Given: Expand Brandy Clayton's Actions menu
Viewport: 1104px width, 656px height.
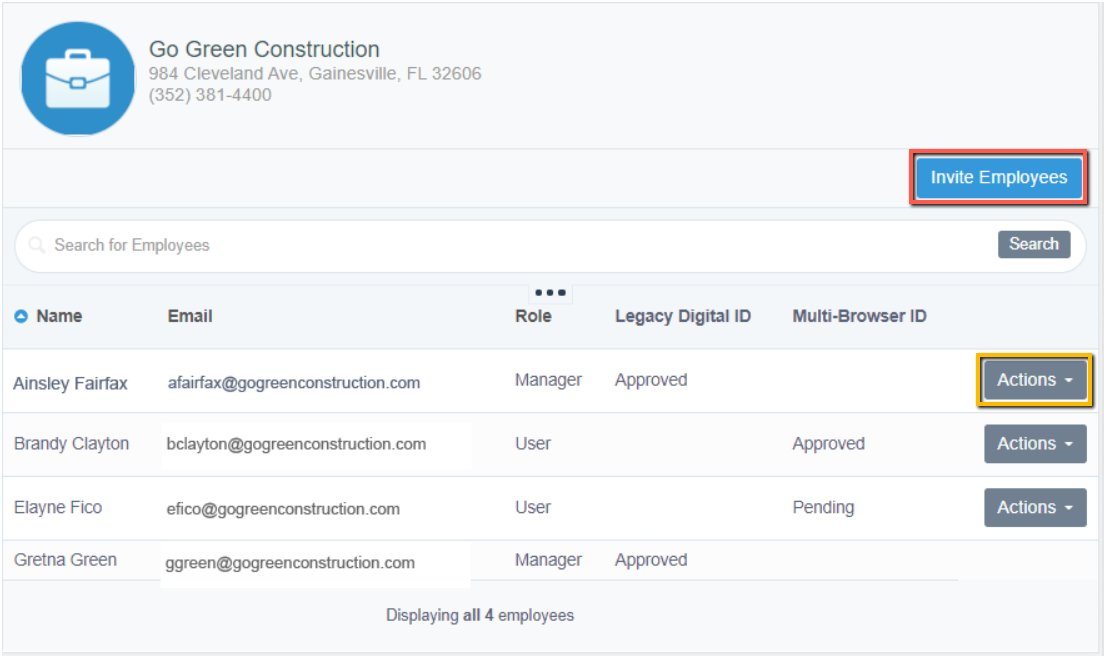Looking at the screenshot, I should pos(1034,444).
